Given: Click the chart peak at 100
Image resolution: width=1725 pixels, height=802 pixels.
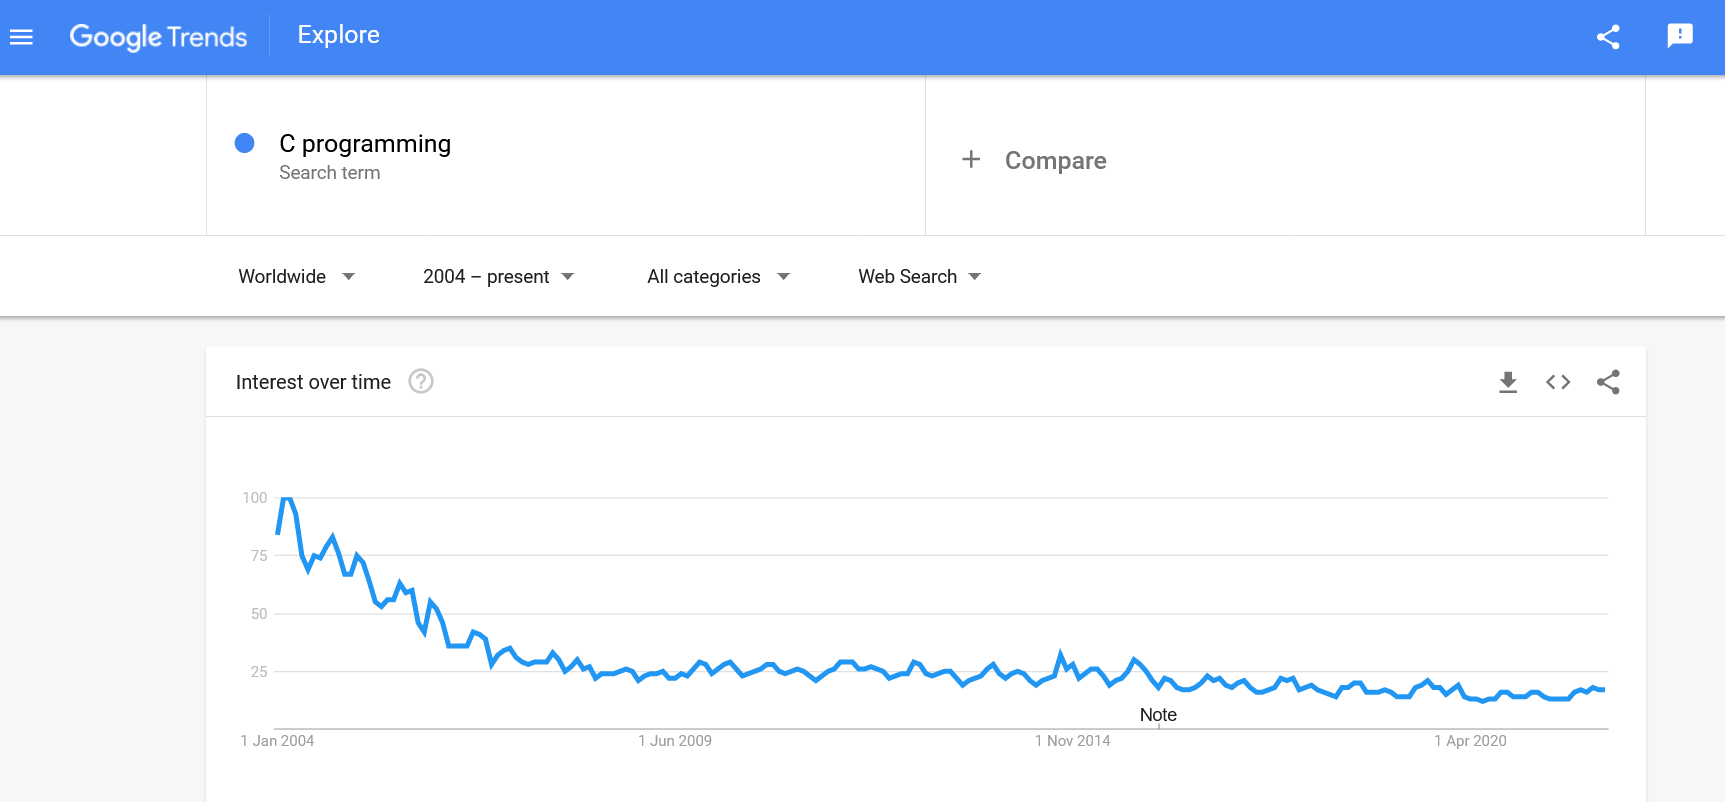Looking at the screenshot, I should (x=287, y=499).
